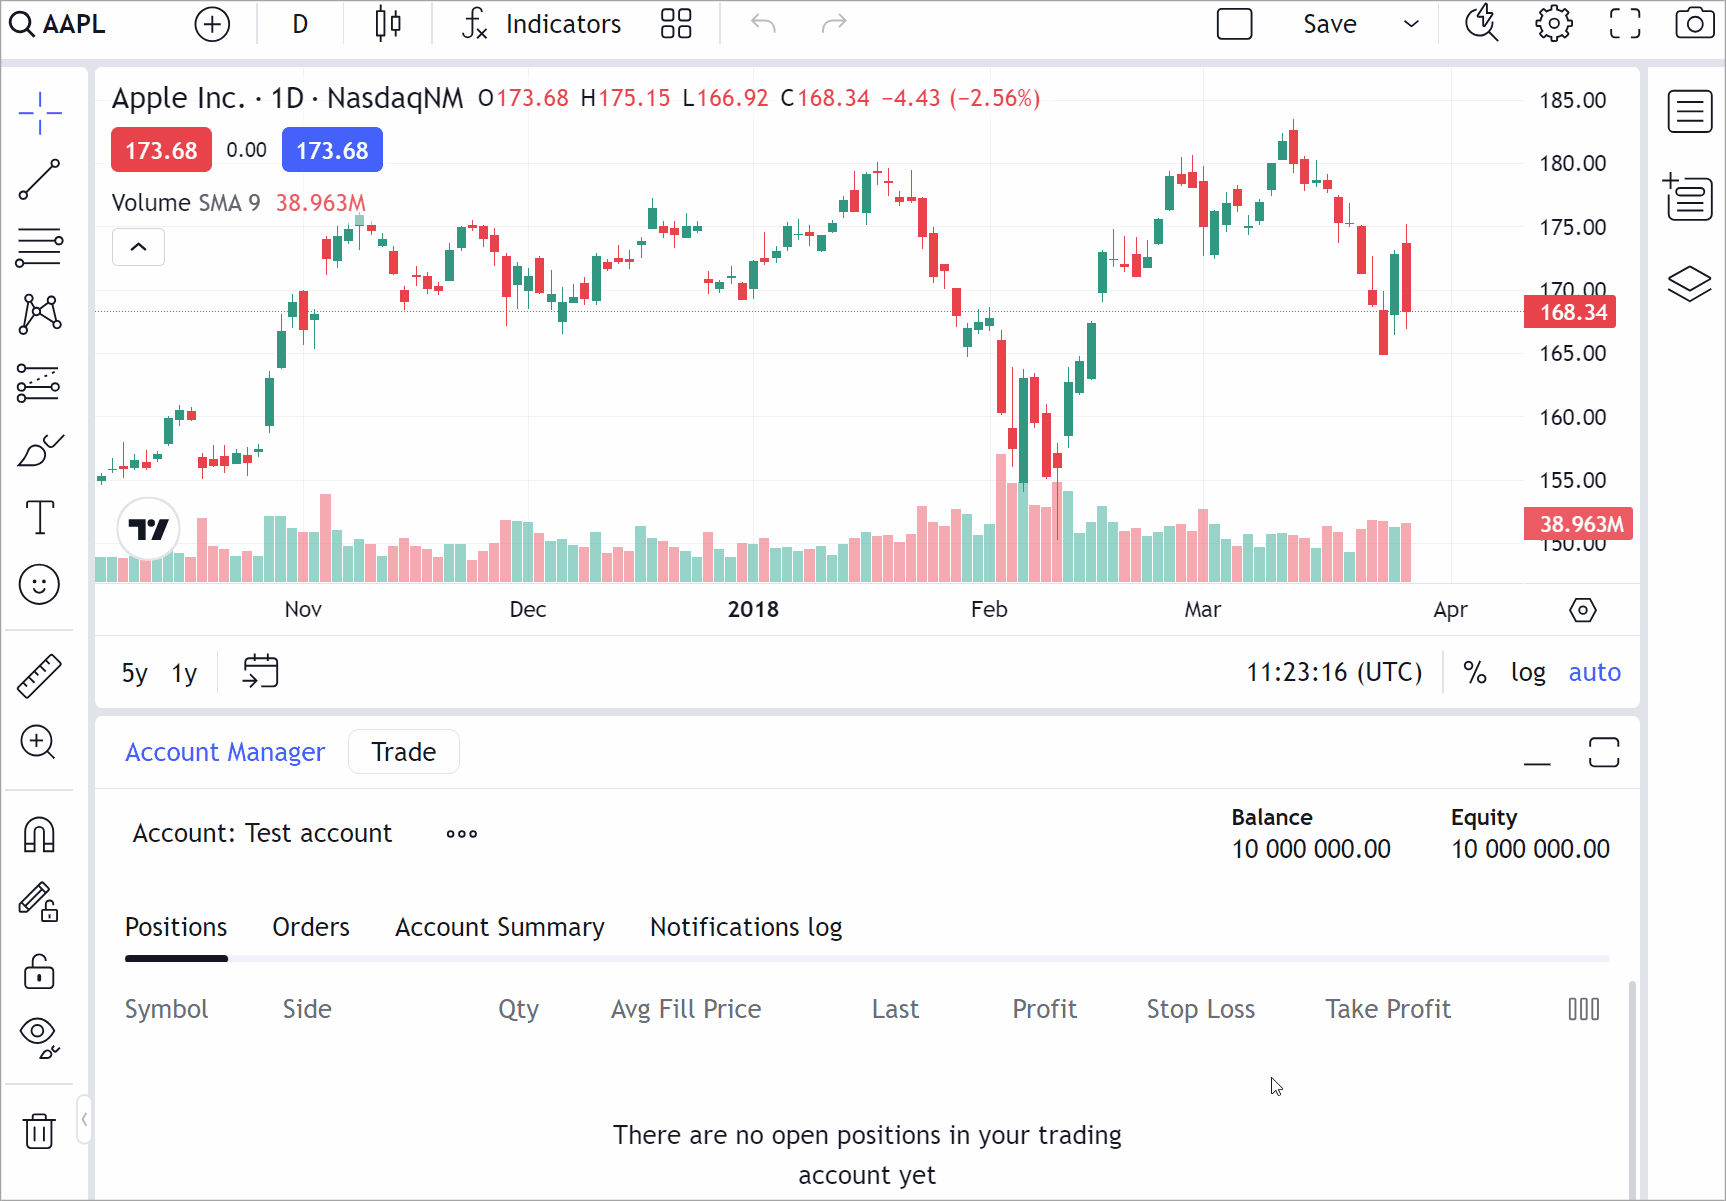This screenshot has height=1201, width=1726.
Task: Open the emoji icons tool
Action: point(39,584)
